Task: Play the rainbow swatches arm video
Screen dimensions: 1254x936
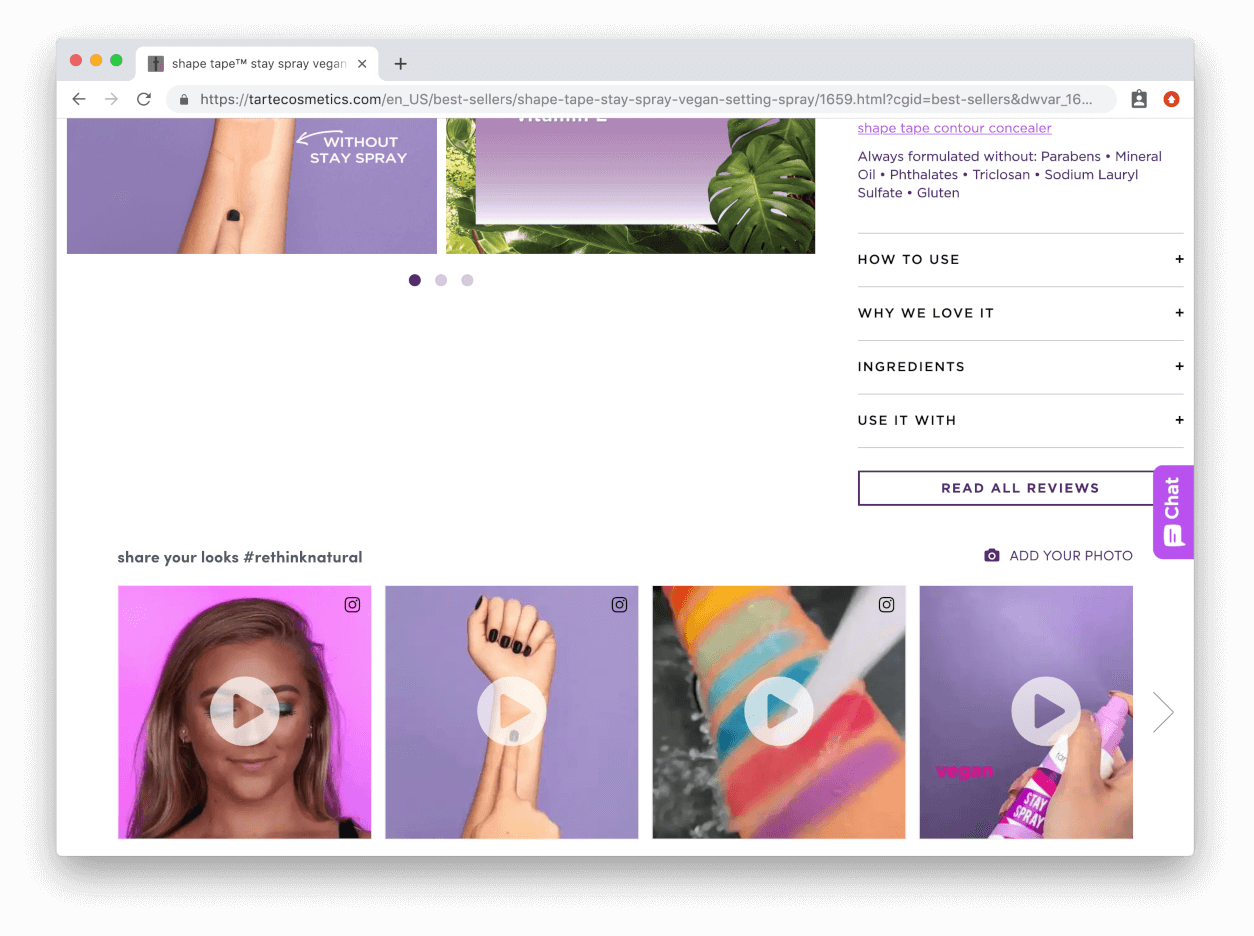Action: [779, 712]
